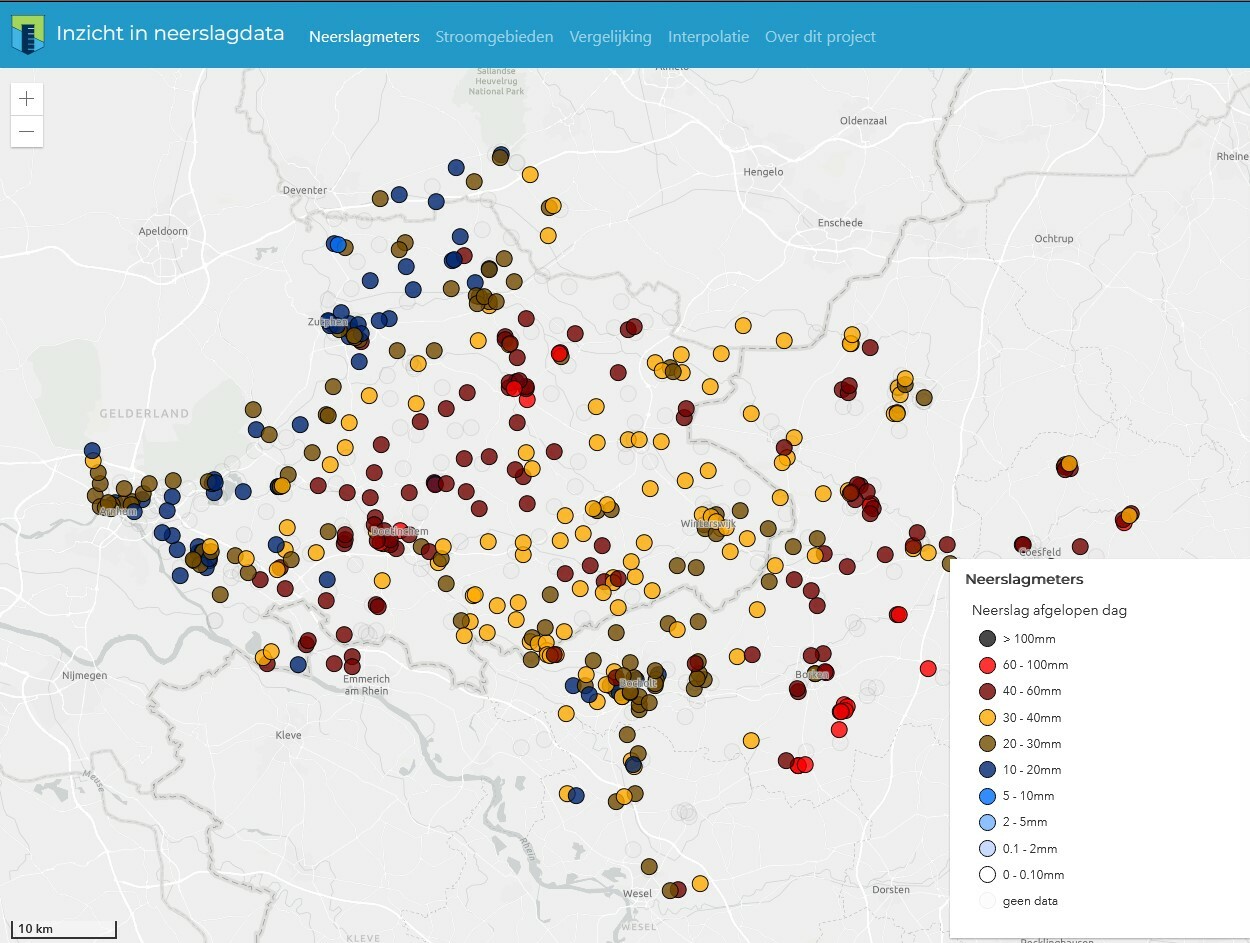1250x943 pixels.
Task: Click the bright blue rain gauge marker near Deventer
Action: (x=337, y=244)
